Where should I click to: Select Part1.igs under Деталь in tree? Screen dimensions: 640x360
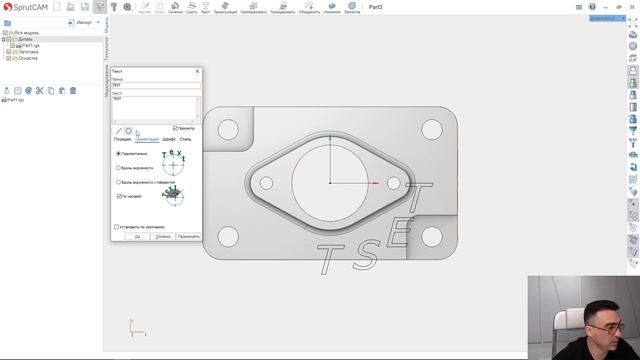31,45
